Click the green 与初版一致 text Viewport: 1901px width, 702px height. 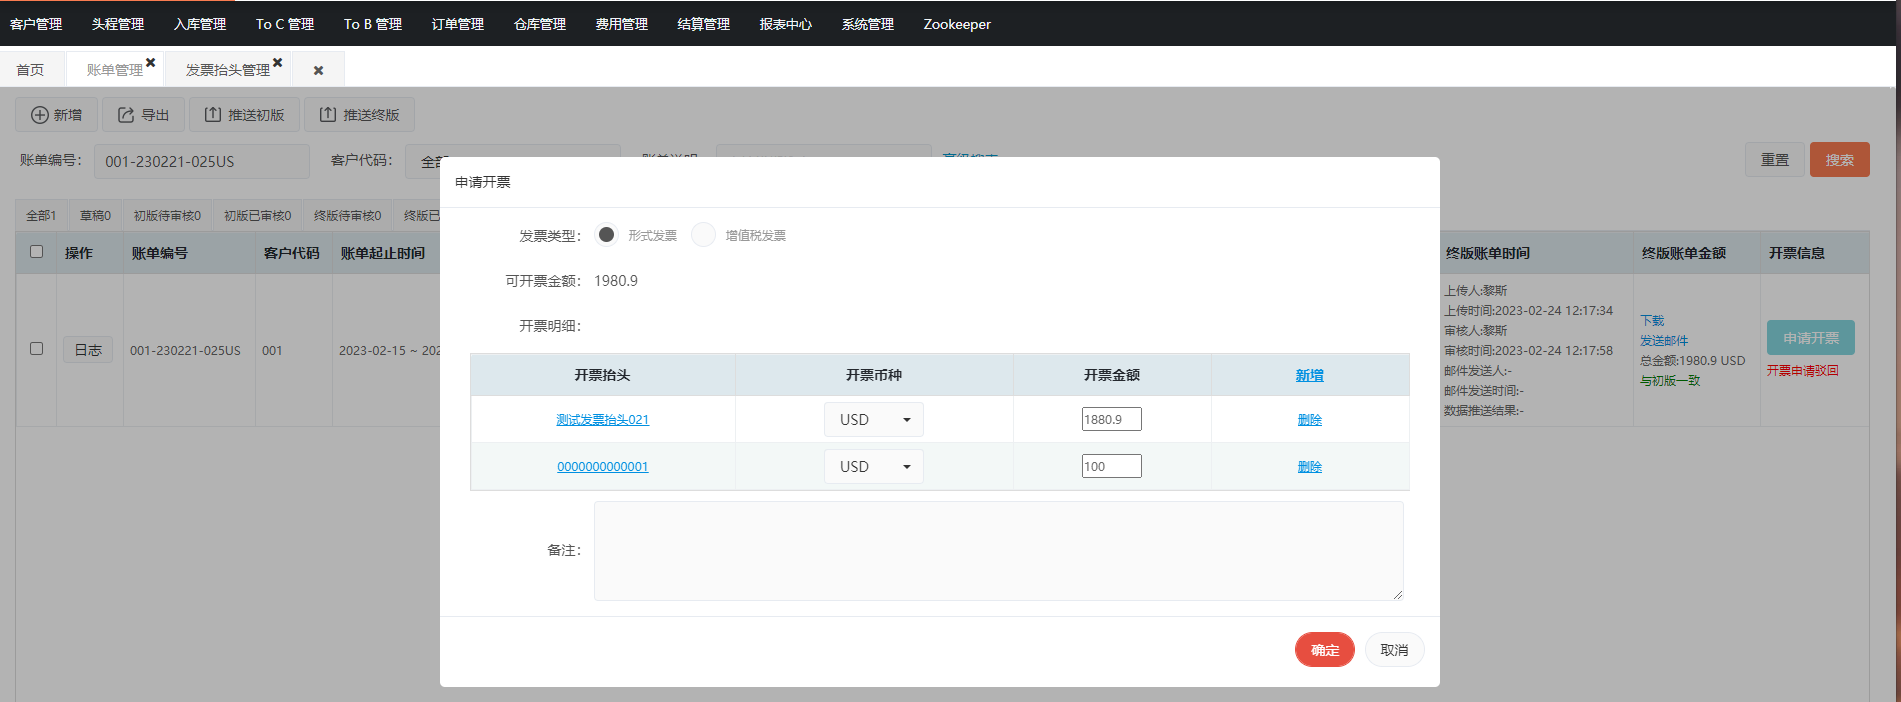pos(1670,381)
